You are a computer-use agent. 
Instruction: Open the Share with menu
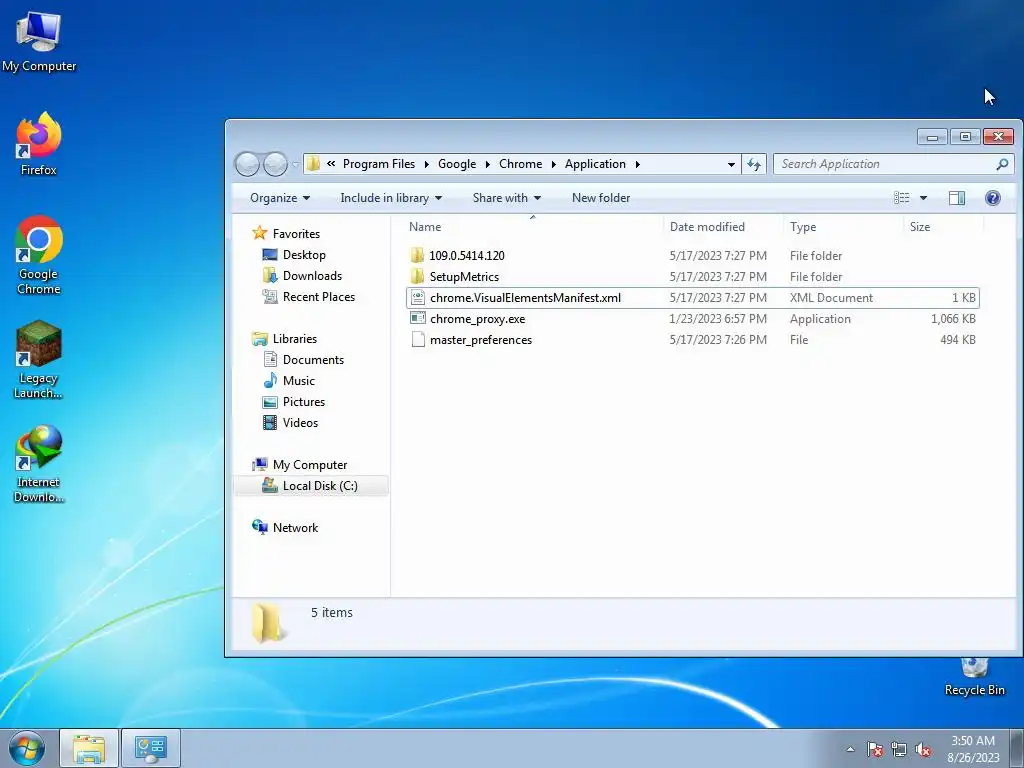(507, 198)
